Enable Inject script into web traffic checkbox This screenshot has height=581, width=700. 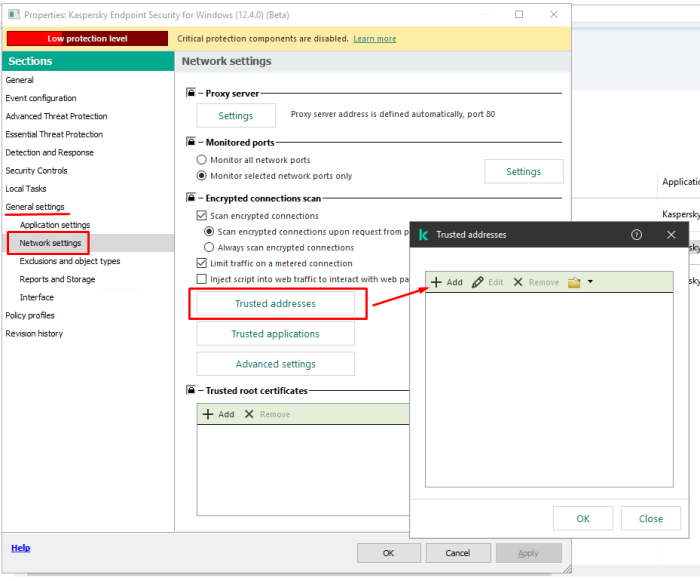tap(202, 279)
